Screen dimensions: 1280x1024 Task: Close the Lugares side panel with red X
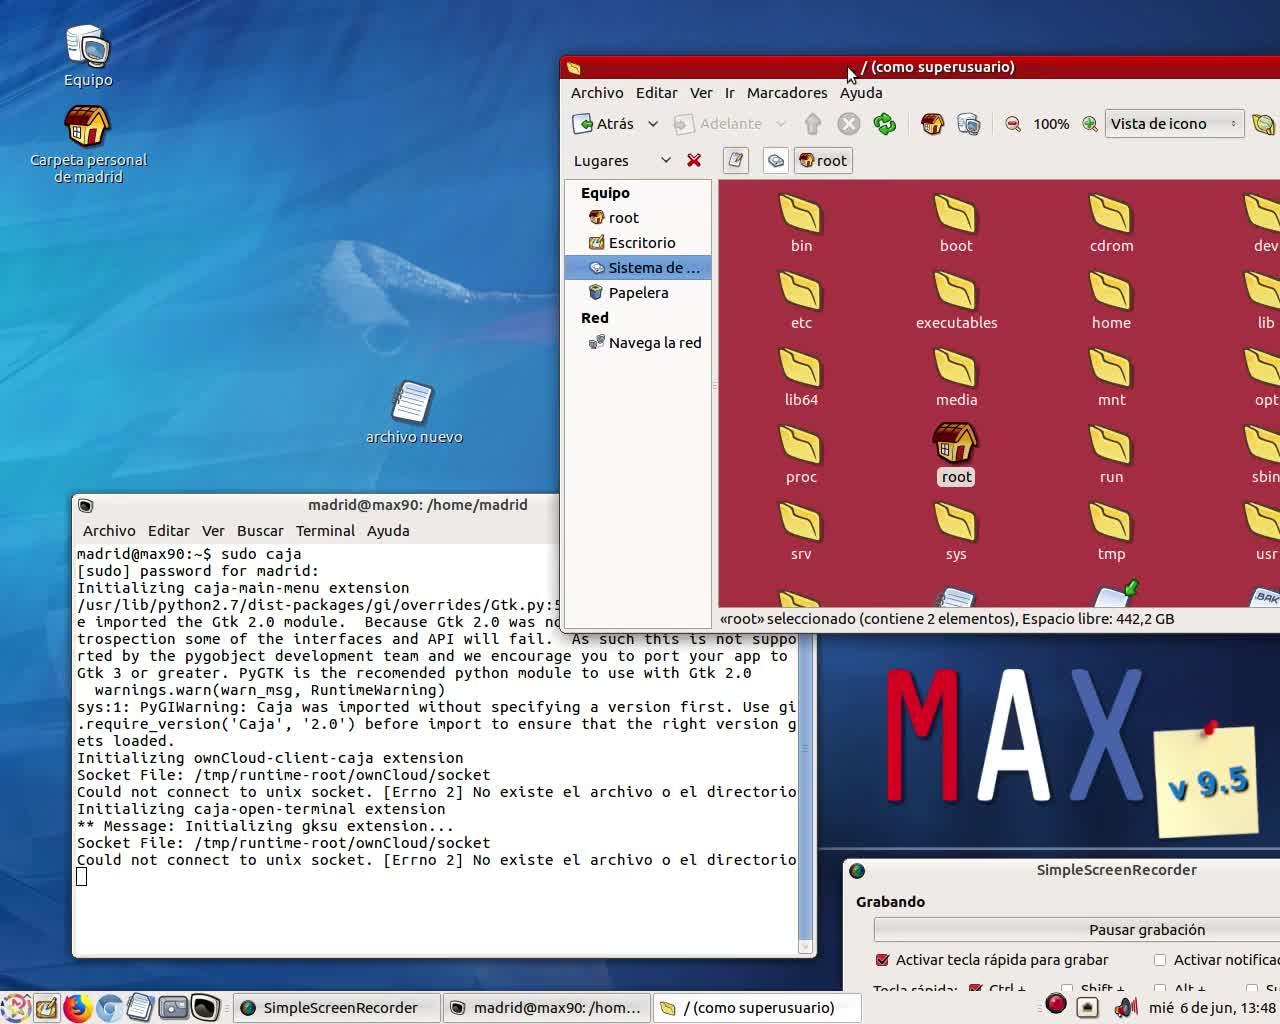pyautogui.click(x=694, y=160)
